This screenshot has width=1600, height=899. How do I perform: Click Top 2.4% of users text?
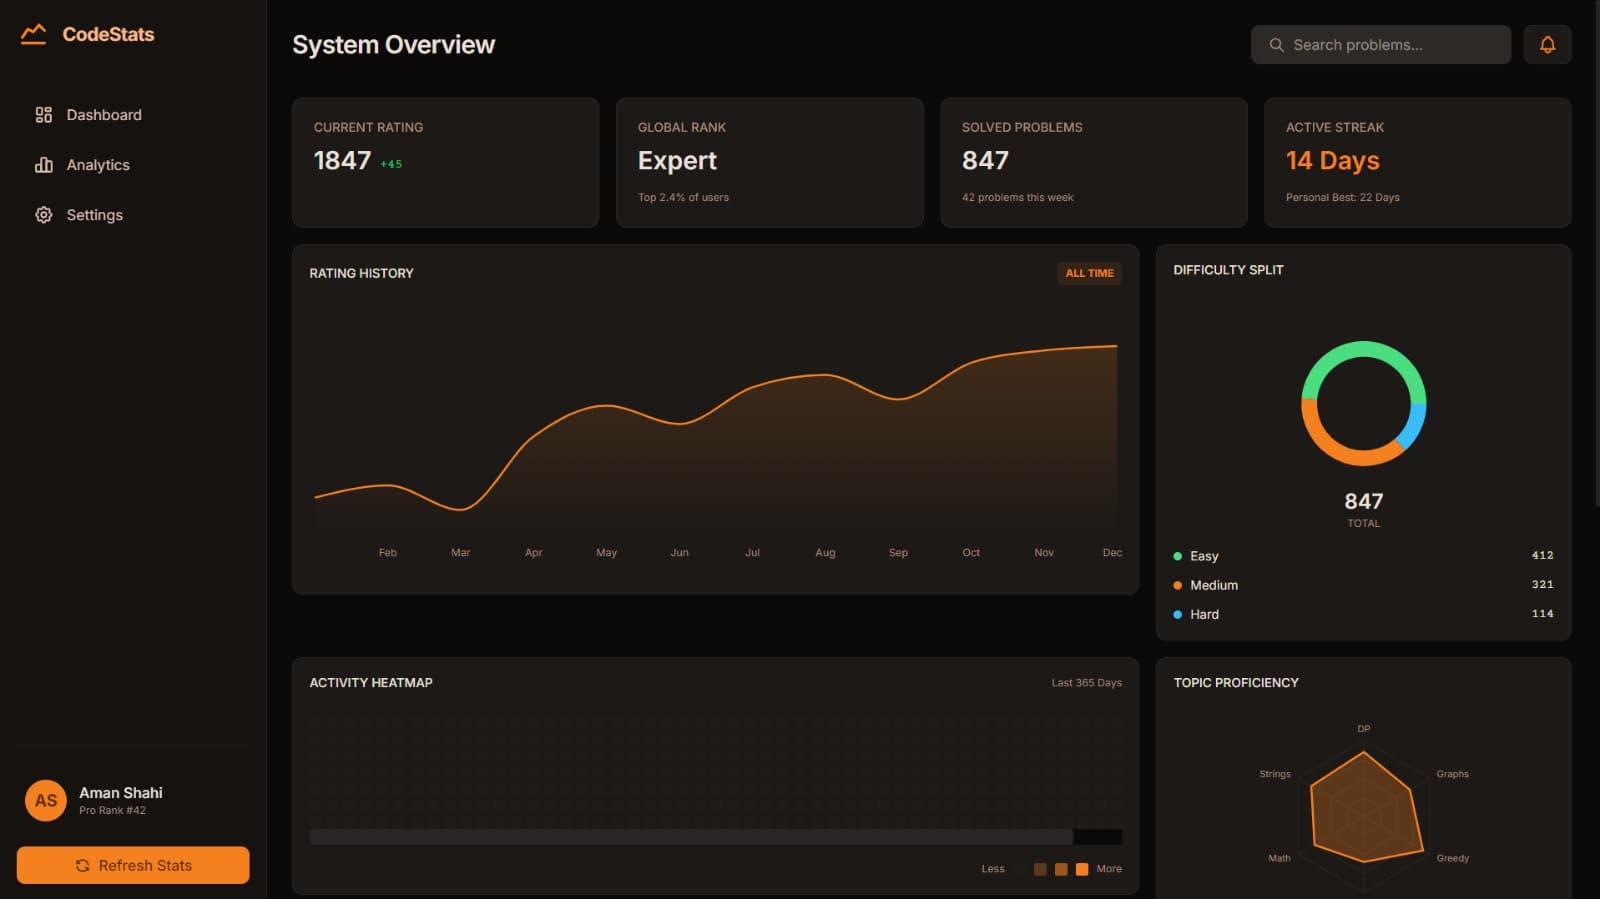(683, 197)
